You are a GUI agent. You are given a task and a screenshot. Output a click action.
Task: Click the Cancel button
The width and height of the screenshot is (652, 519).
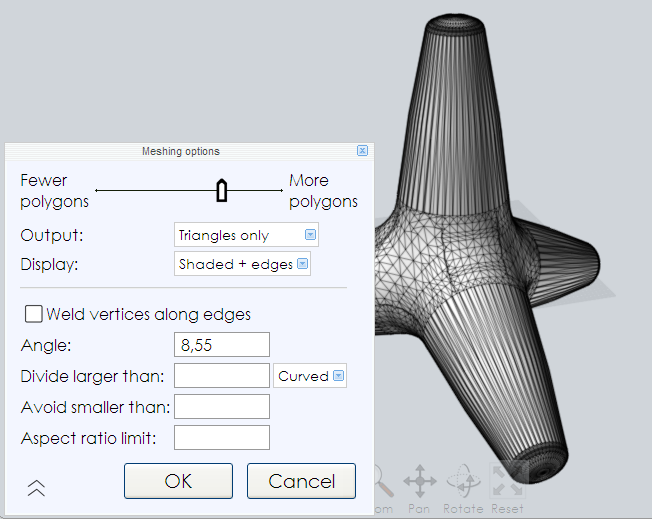pyautogui.click(x=301, y=481)
